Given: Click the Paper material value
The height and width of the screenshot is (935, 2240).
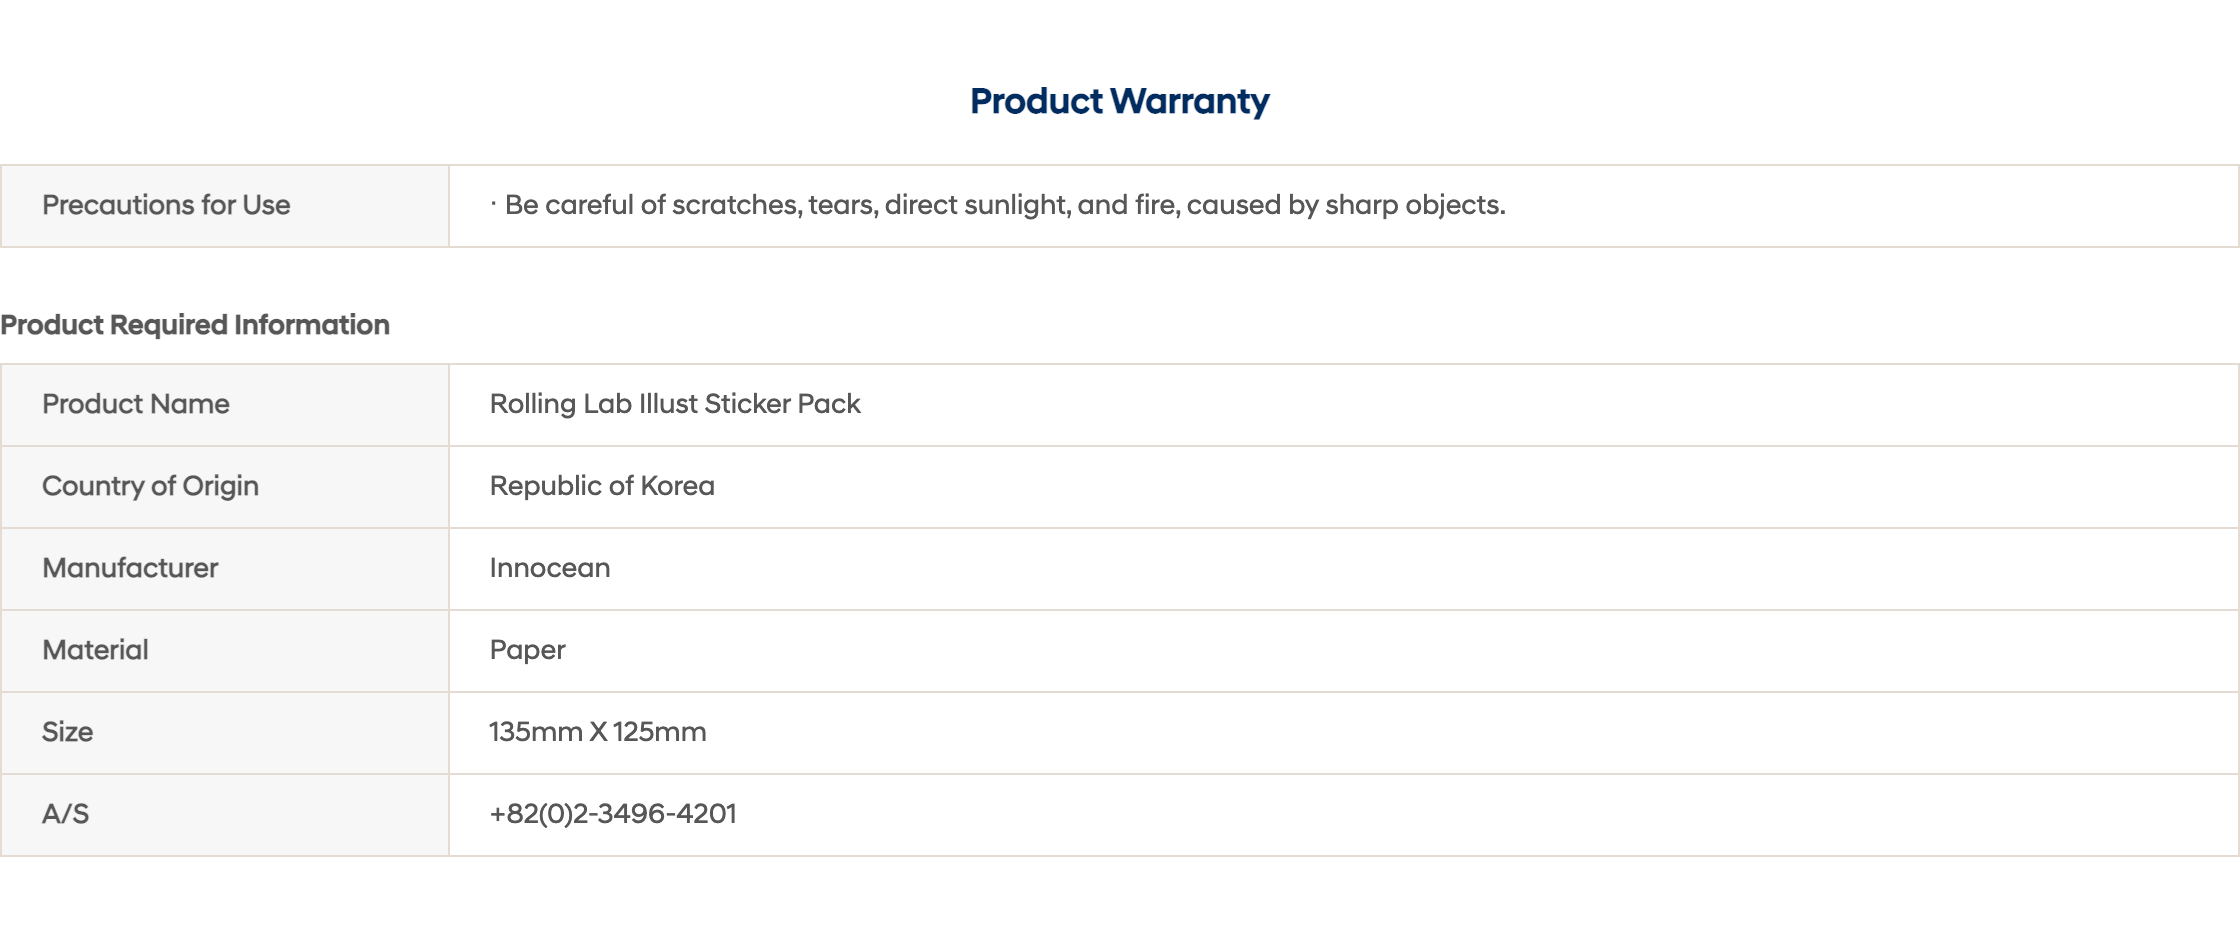Looking at the screenshot, I should click(528, 651).
